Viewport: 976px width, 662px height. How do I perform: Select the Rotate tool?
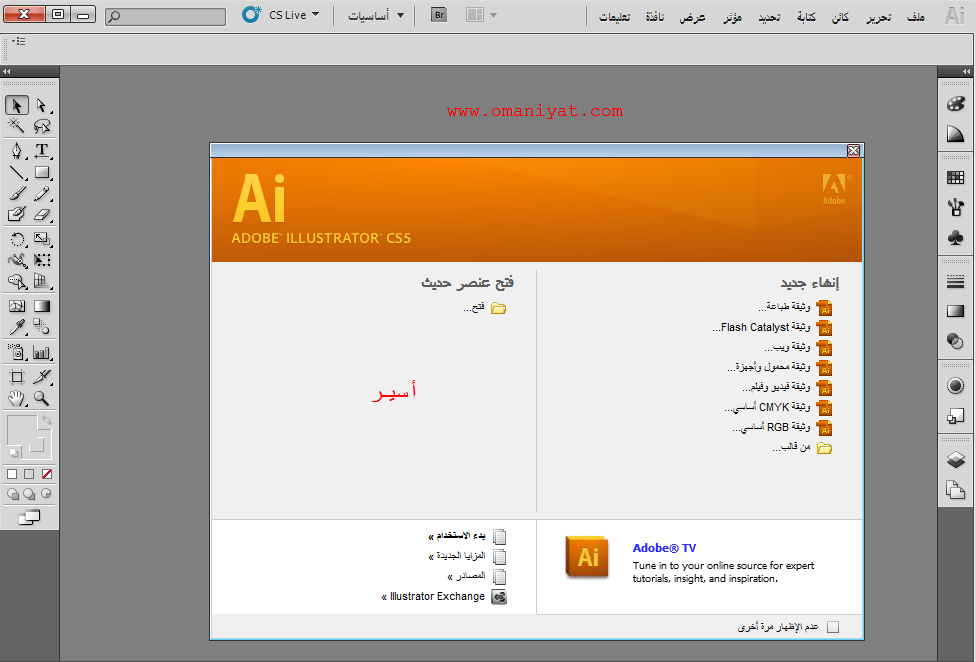[x=17, y=239]
